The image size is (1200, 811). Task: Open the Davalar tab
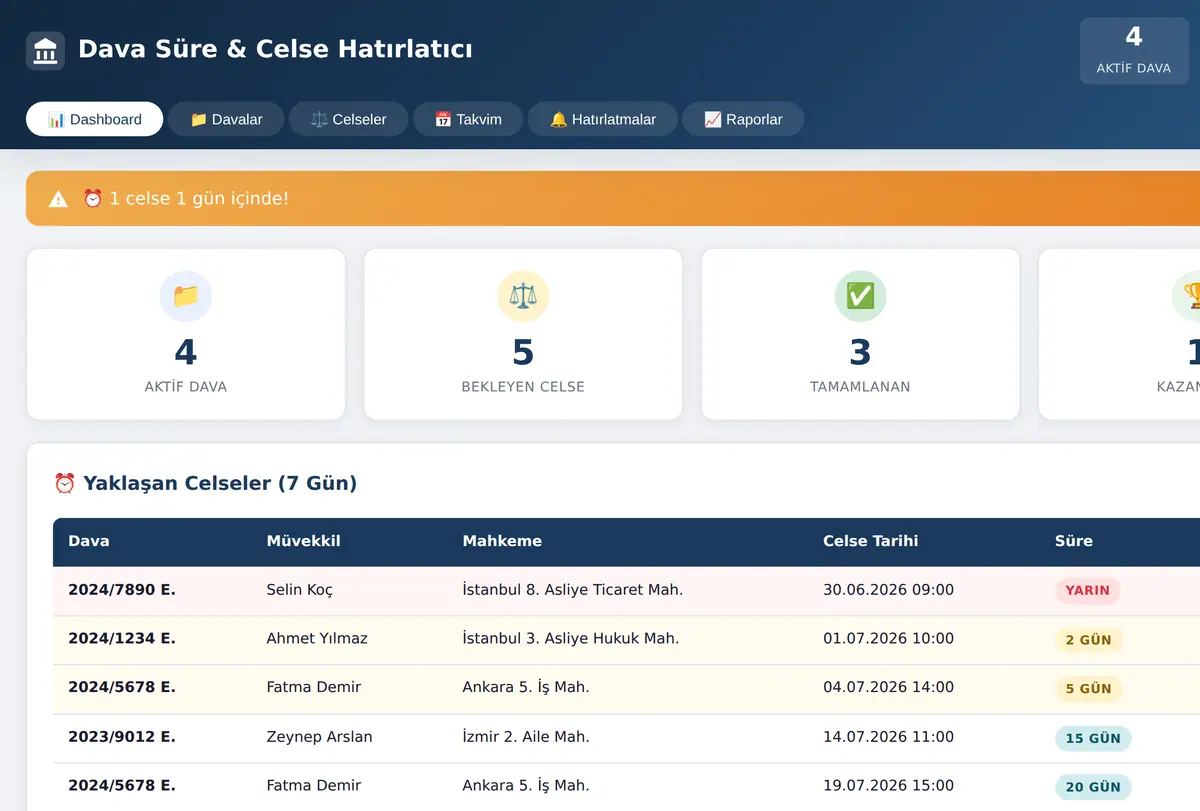pos(226,119)
